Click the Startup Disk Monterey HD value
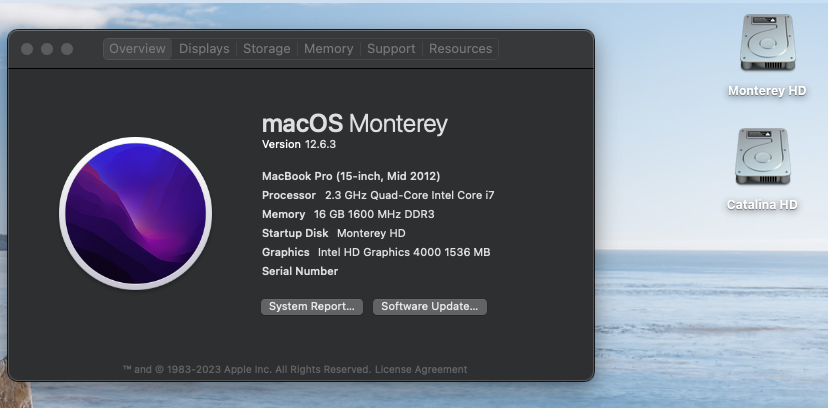Image resolution: width=828 pixels, height=408 pixels. click(x=371, y=233)
